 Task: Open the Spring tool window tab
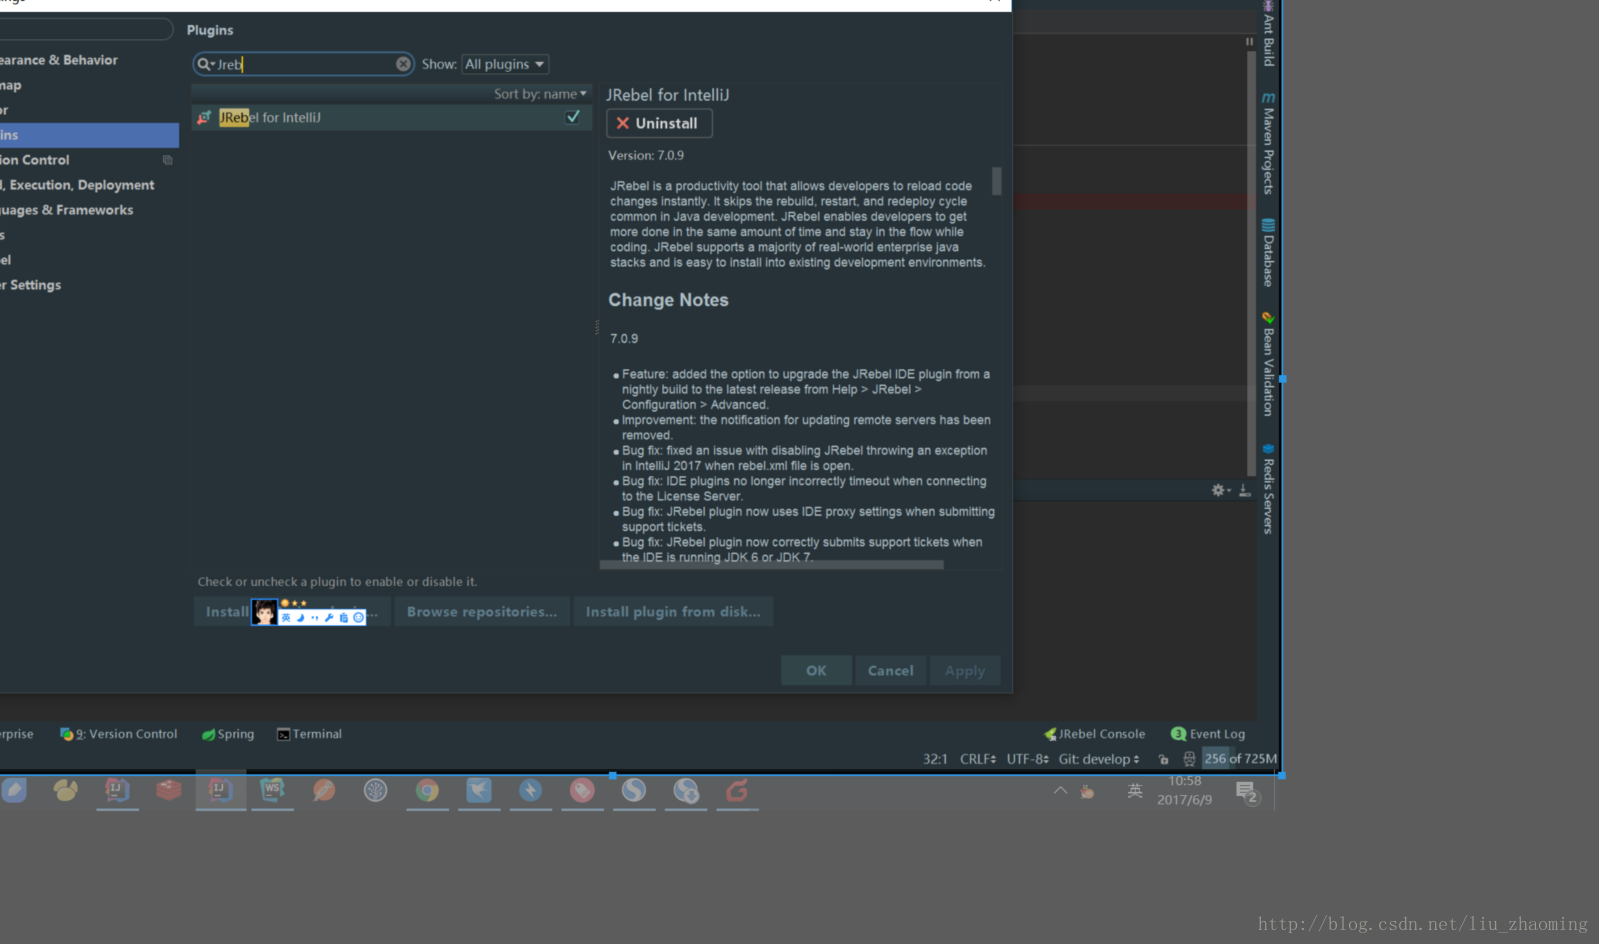[x=228, y=734]
